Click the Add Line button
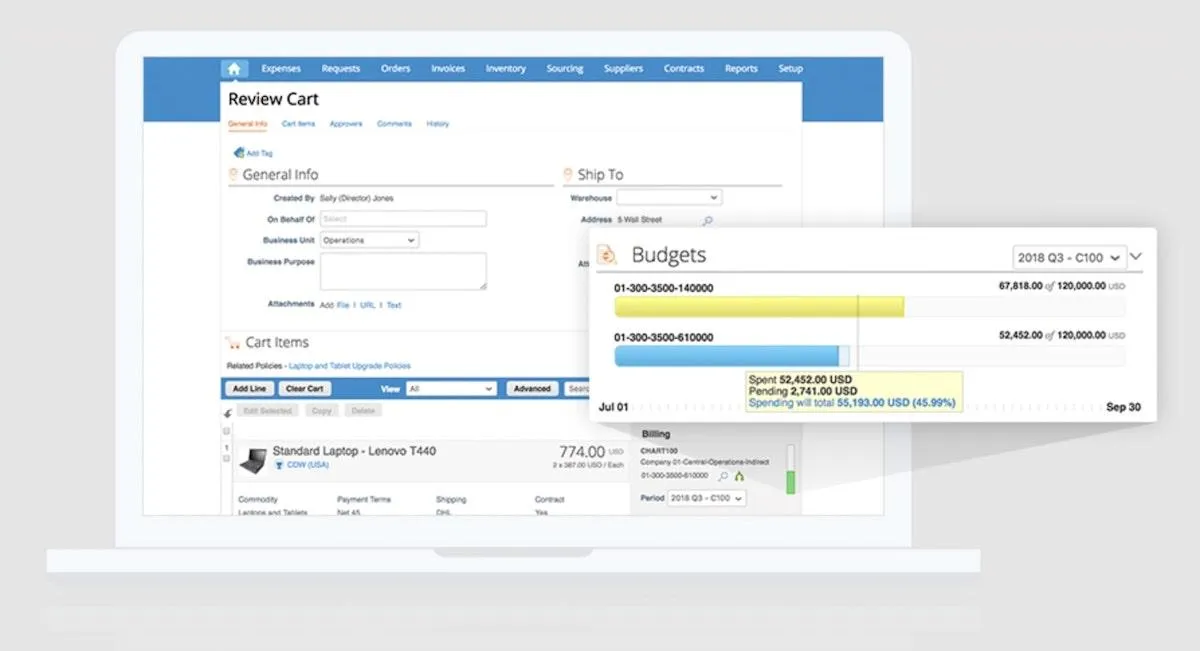This screenshot has width=1200, height=651. point(248,389)
